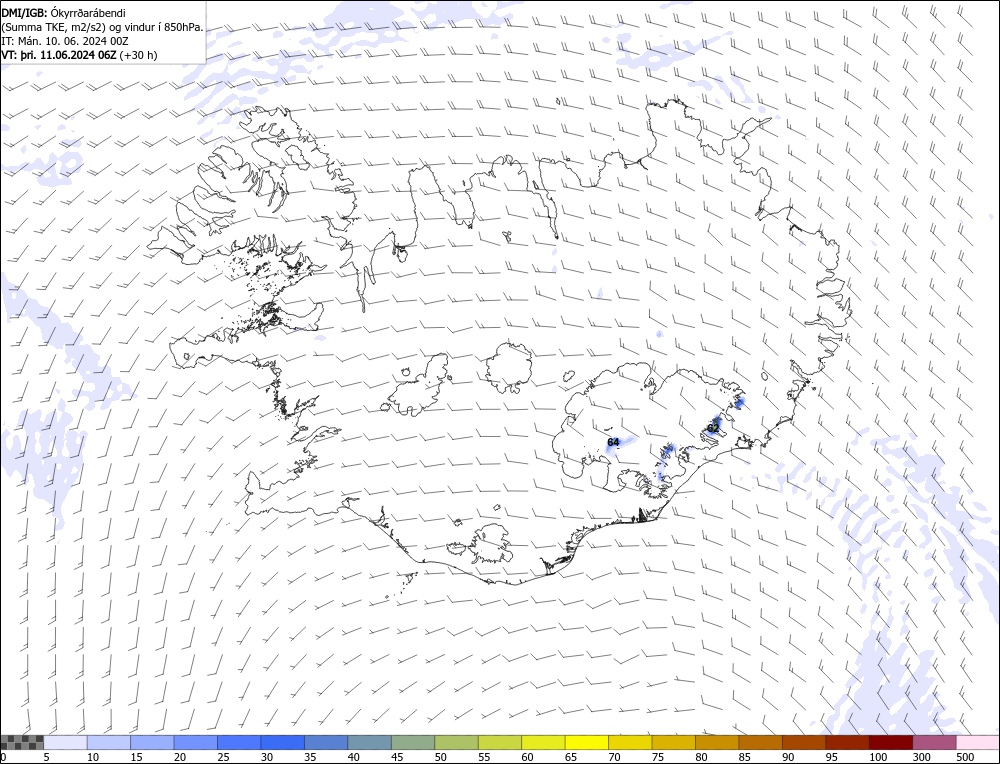This screenshot has height=764, width=1000.
Task: Select the 85–90 brown-orange legend swatch
Action: click(760, 742)
